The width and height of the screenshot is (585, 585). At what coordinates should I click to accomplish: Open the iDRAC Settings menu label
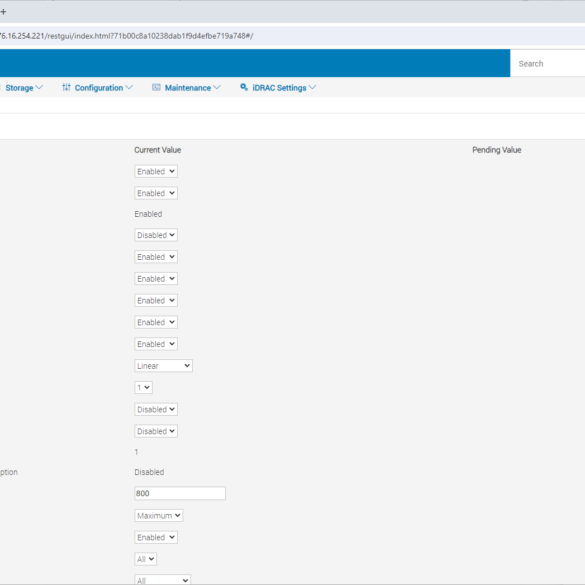point(279,88)
